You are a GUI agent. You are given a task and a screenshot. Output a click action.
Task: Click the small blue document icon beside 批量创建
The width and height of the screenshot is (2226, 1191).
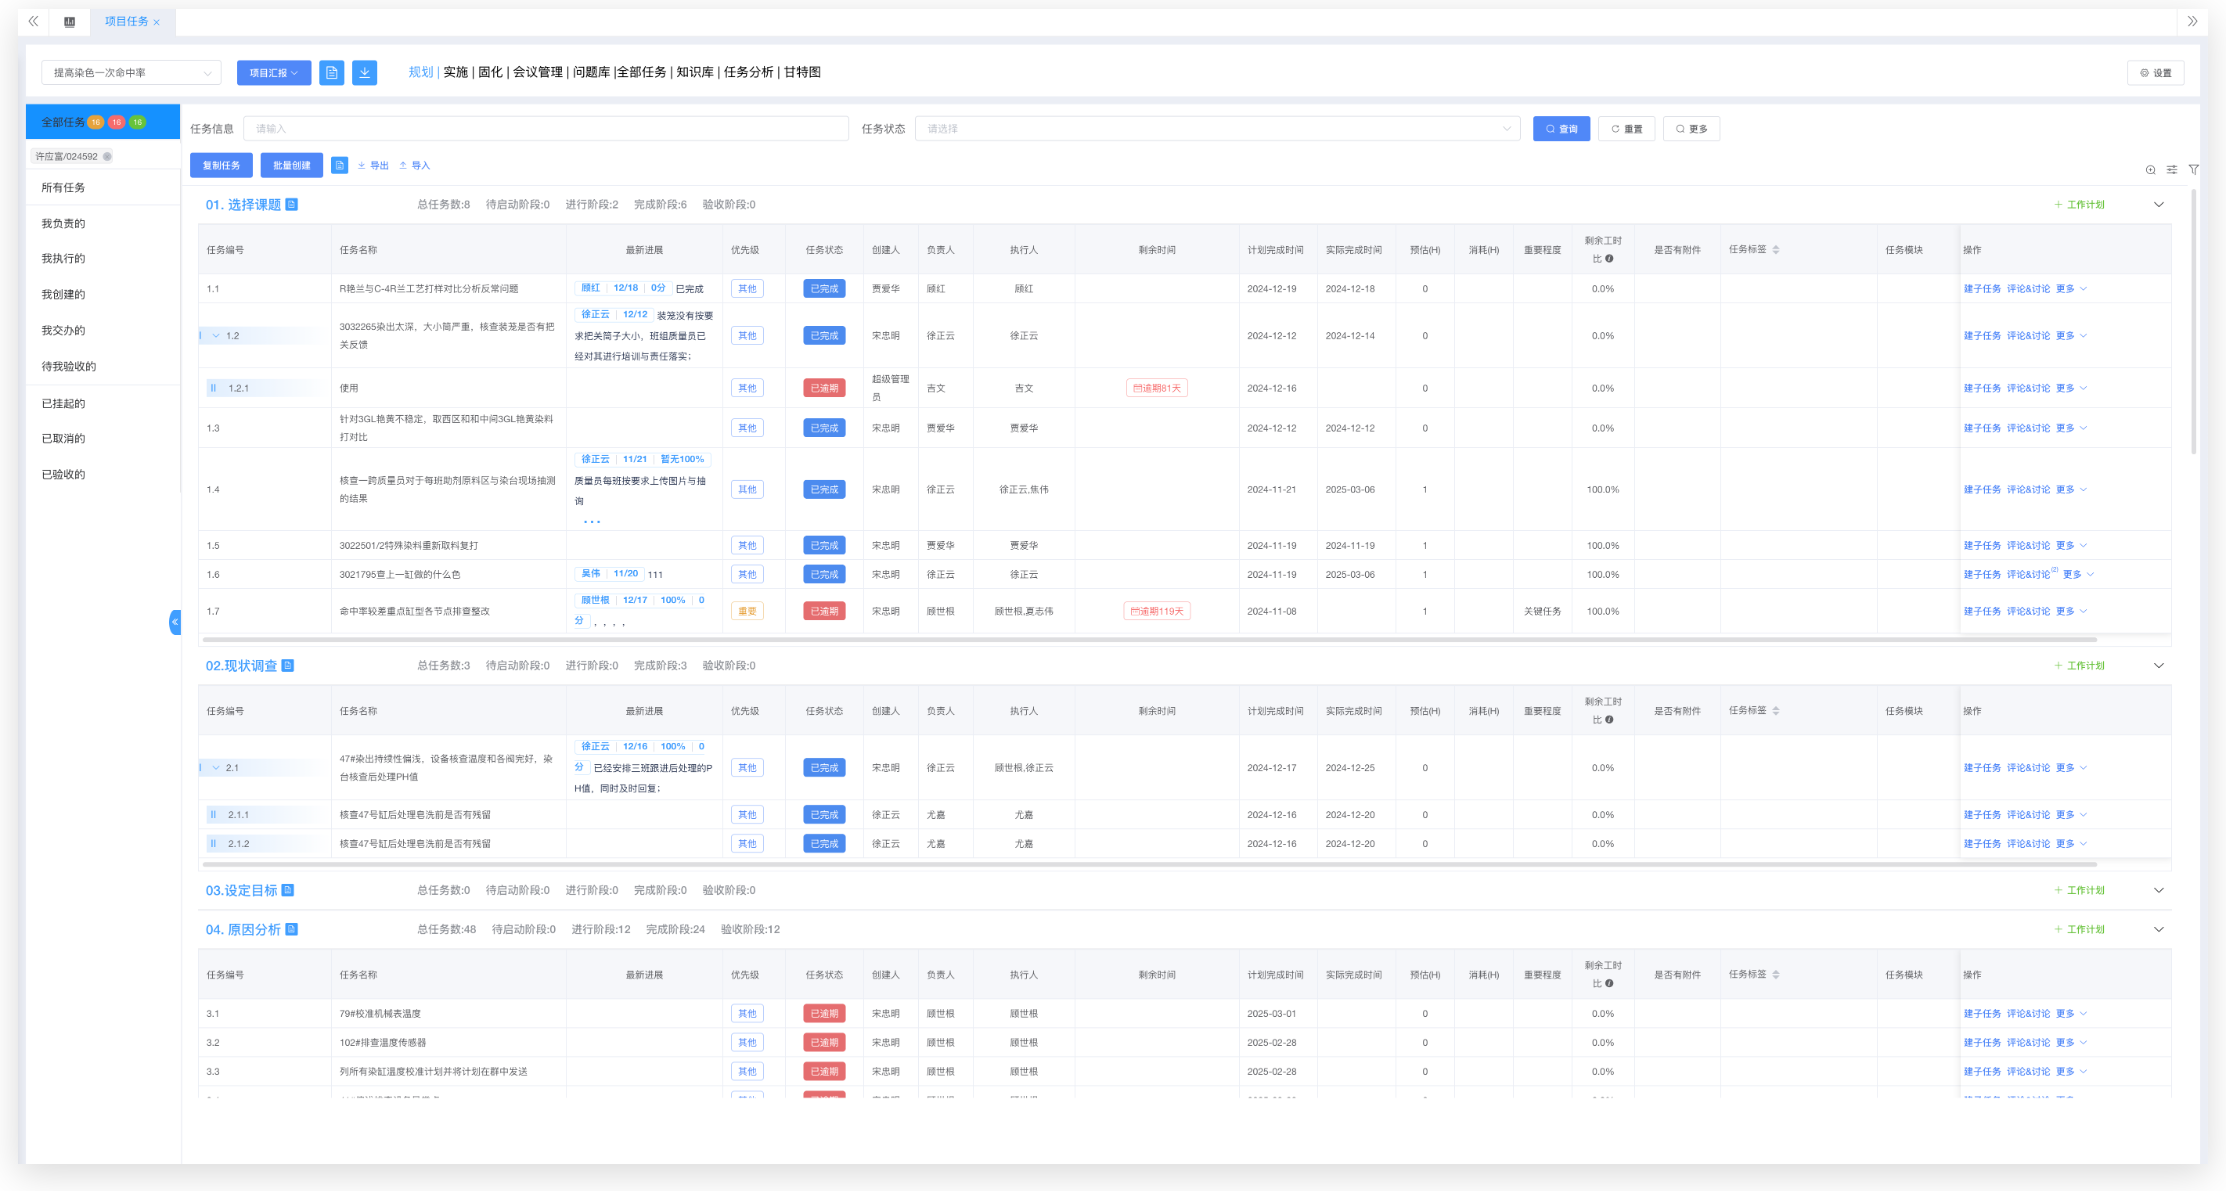pyautogui.click(x=340, y=165)
